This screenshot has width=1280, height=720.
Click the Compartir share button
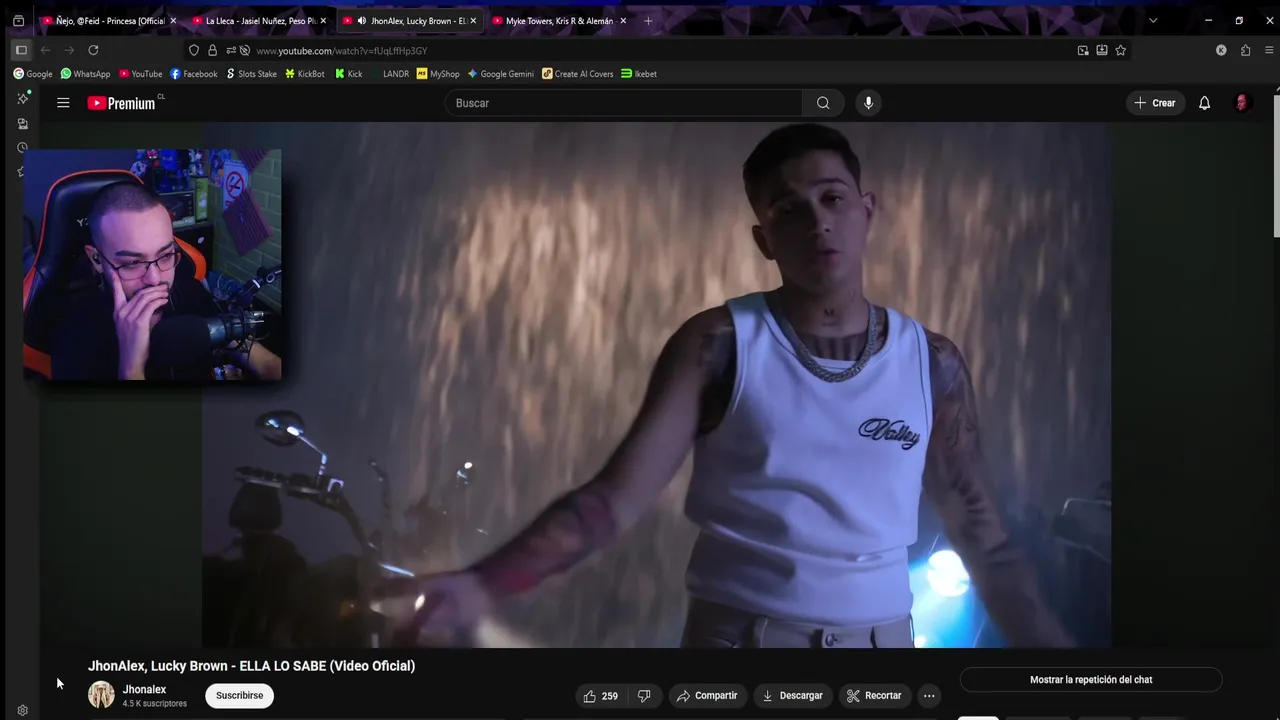coord(707,696)
